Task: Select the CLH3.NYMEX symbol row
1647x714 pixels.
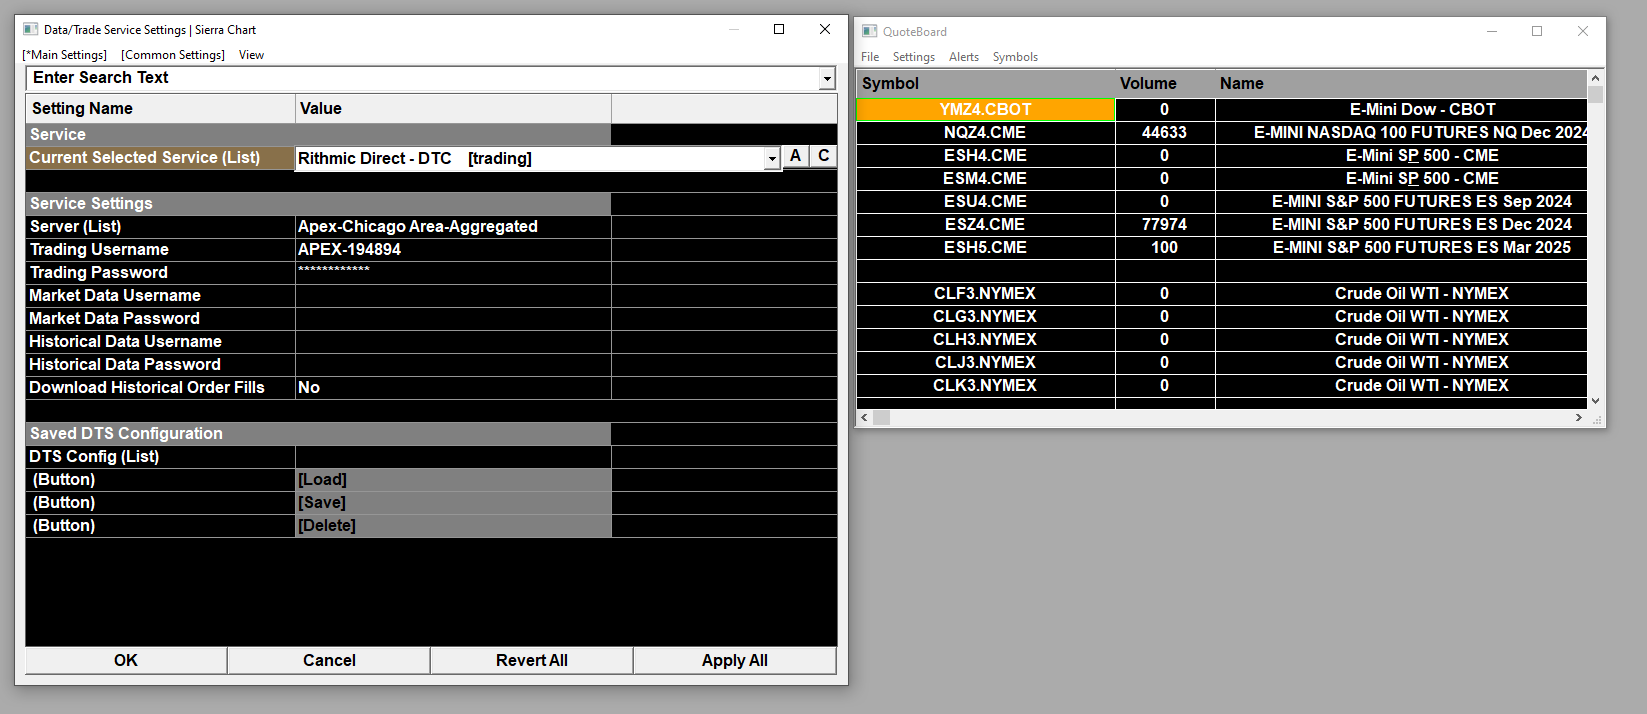Action: [986, 340]
